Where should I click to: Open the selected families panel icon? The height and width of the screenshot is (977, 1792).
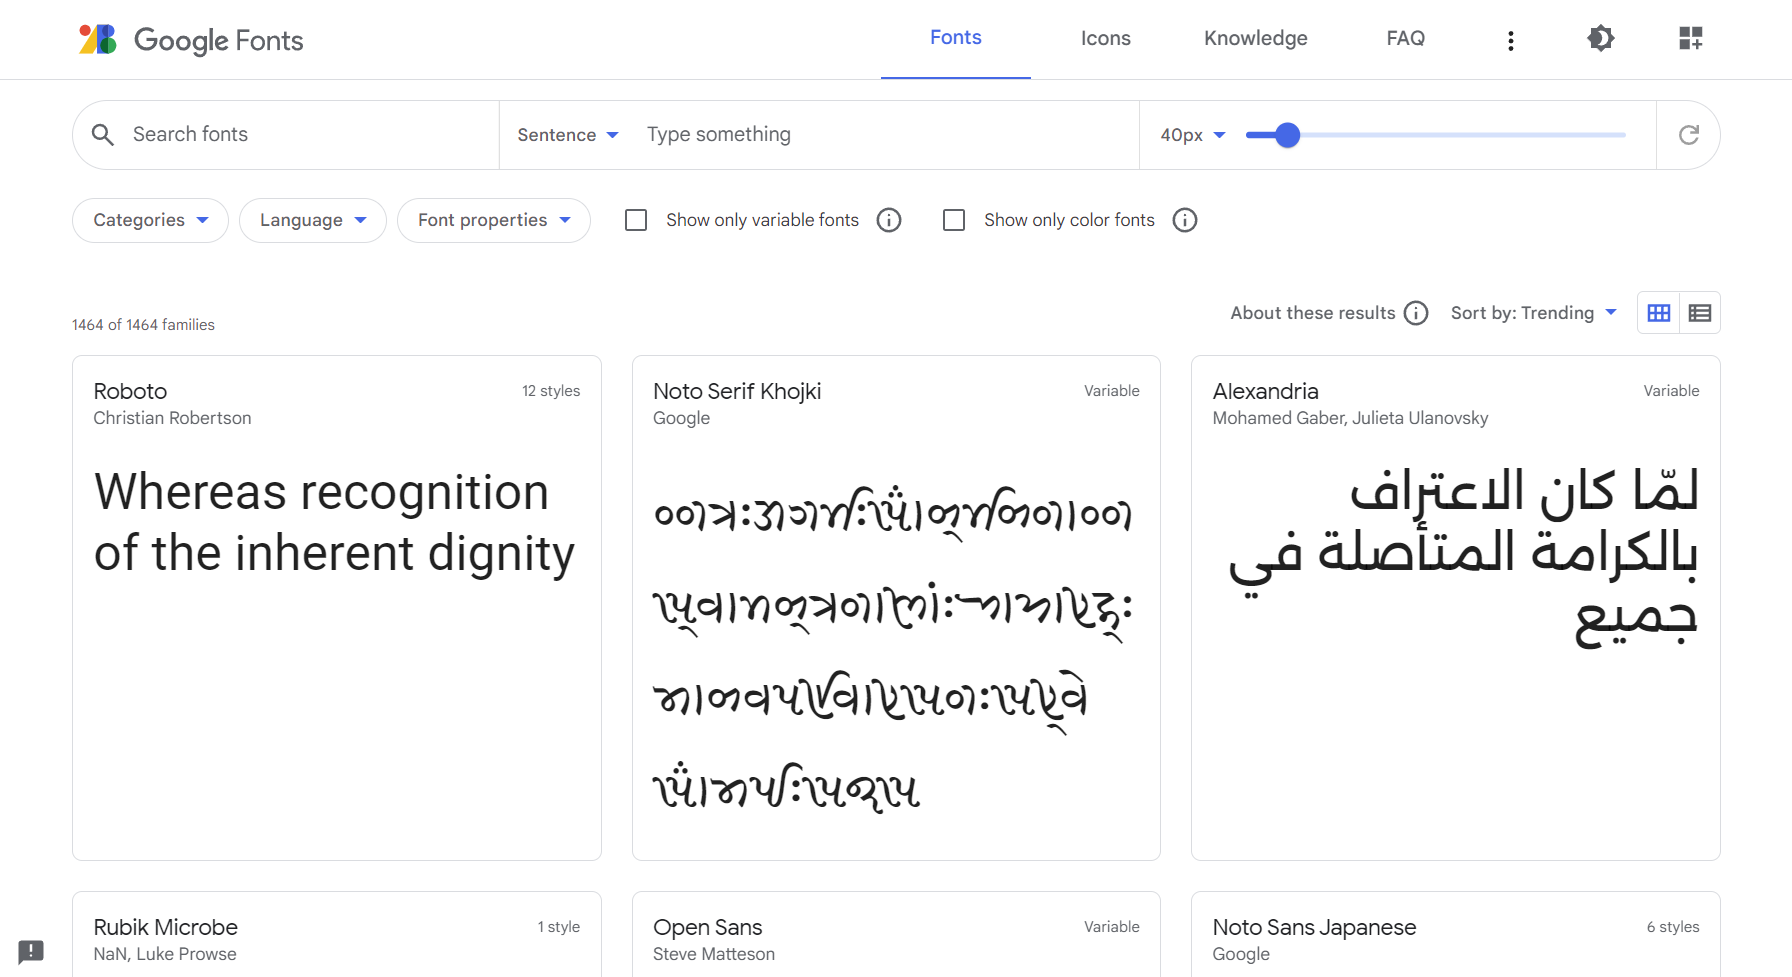(x=1690, y=39)
